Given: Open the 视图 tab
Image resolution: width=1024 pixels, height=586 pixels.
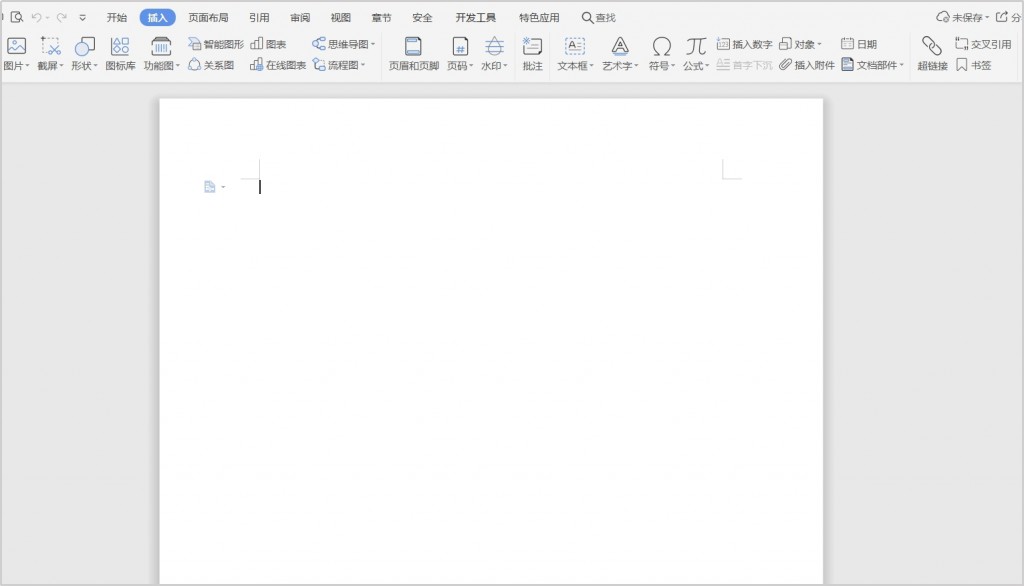Looking at the screenshot, I should coord(341,18).
